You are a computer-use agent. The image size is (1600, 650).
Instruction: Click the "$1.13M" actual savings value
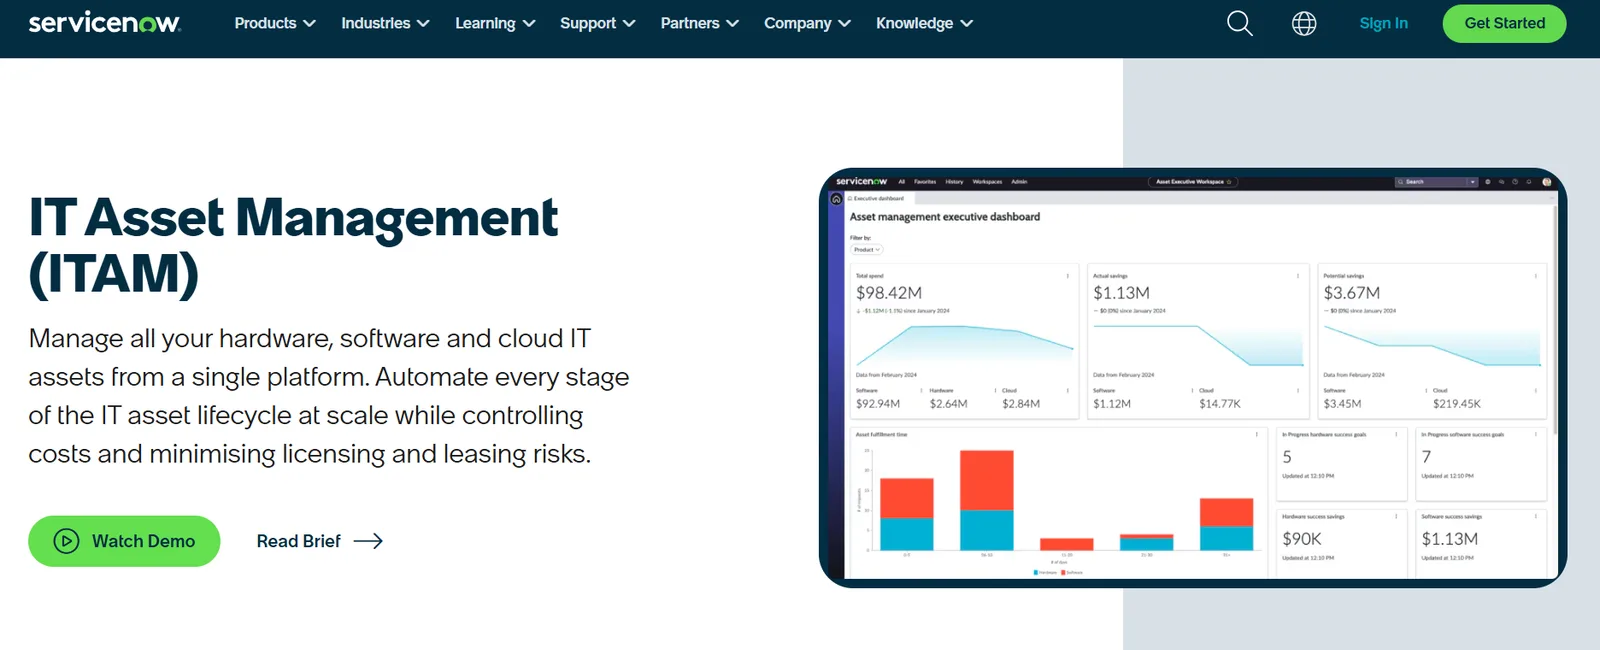click(x=1121, y=293)
